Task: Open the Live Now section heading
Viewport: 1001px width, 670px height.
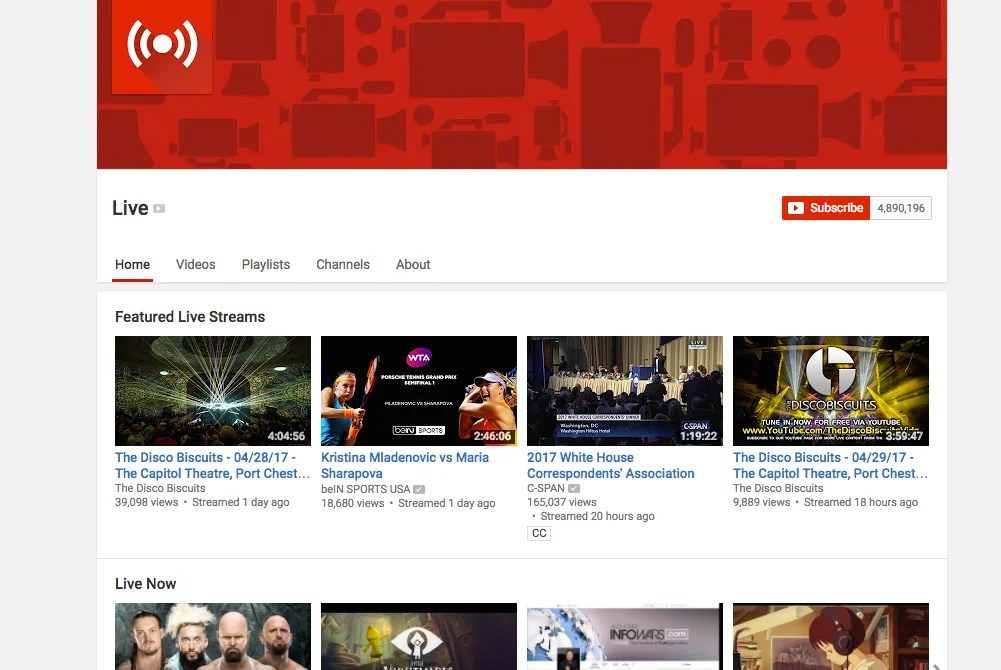Action: tap(146, 583)
